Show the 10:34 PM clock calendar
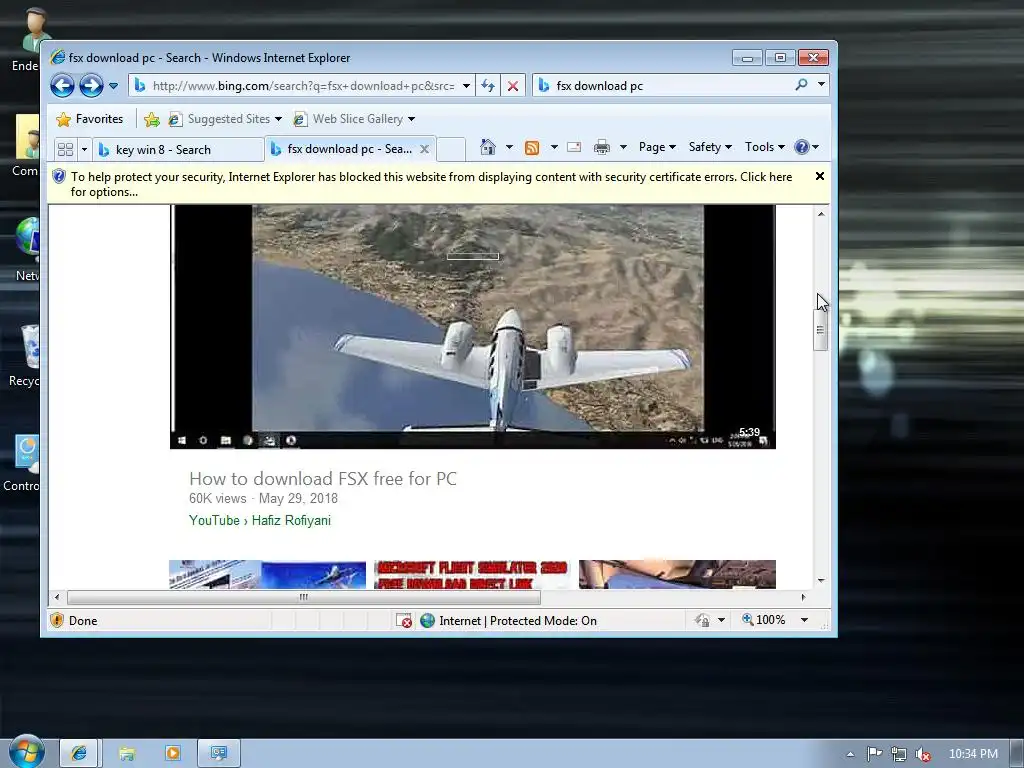The height and width of the screenshot is (768, 1024). (x=973, y=754)
